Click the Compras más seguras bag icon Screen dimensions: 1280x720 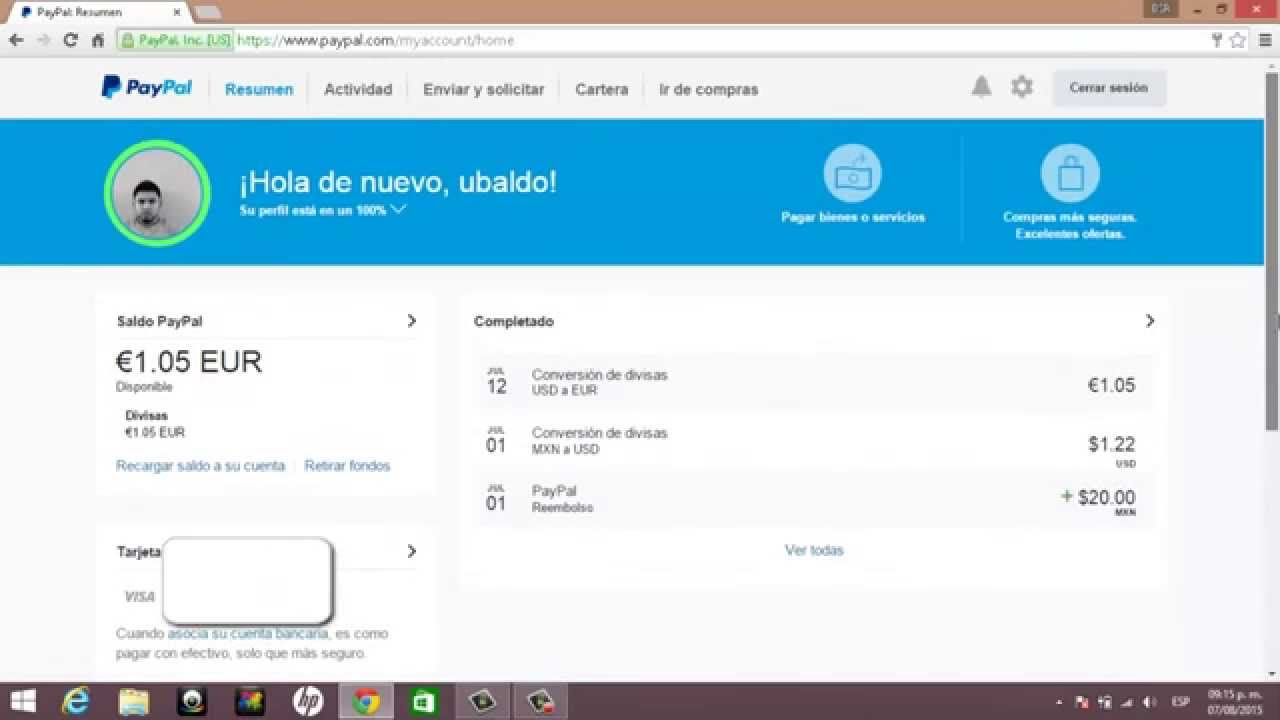coord(1070,173)
